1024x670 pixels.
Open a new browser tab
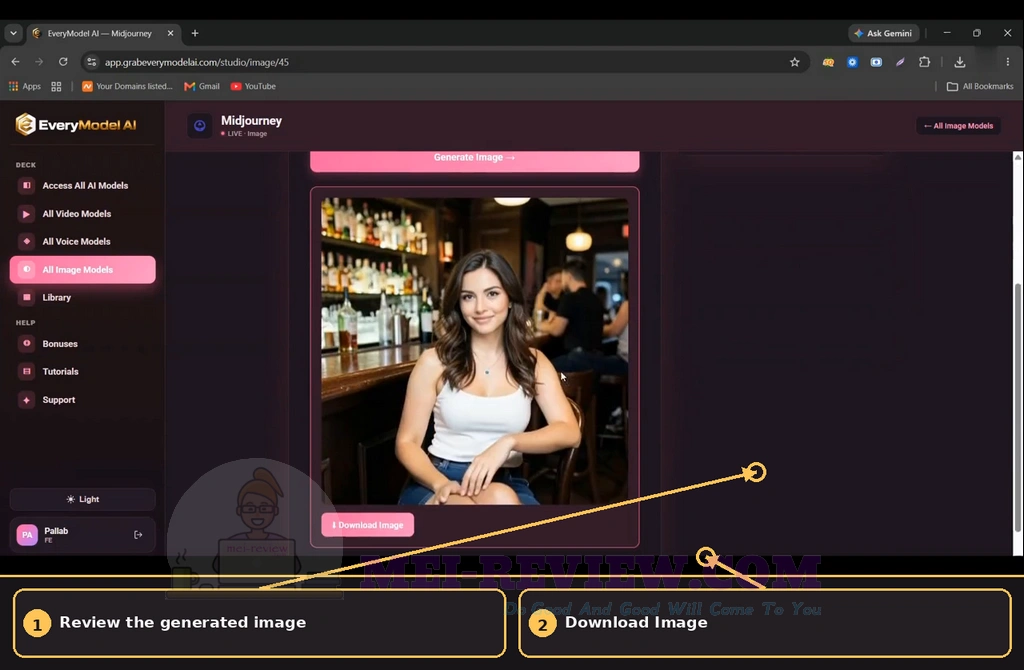tap(195, 33)
